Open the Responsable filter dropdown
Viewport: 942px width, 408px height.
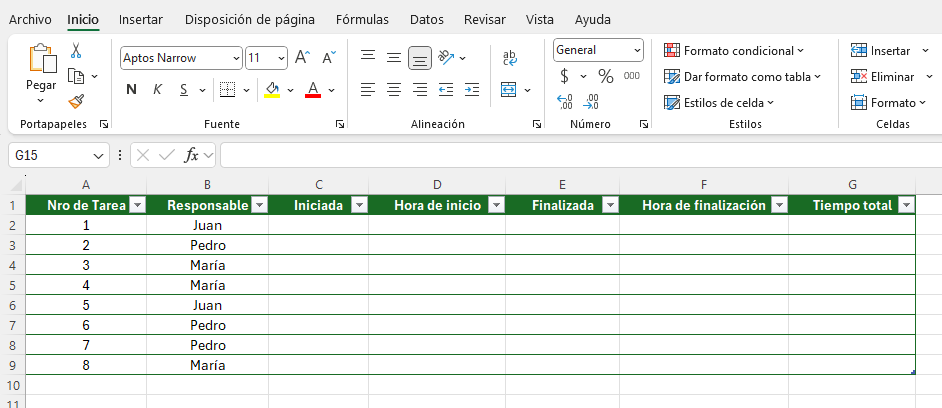point(260,206)
